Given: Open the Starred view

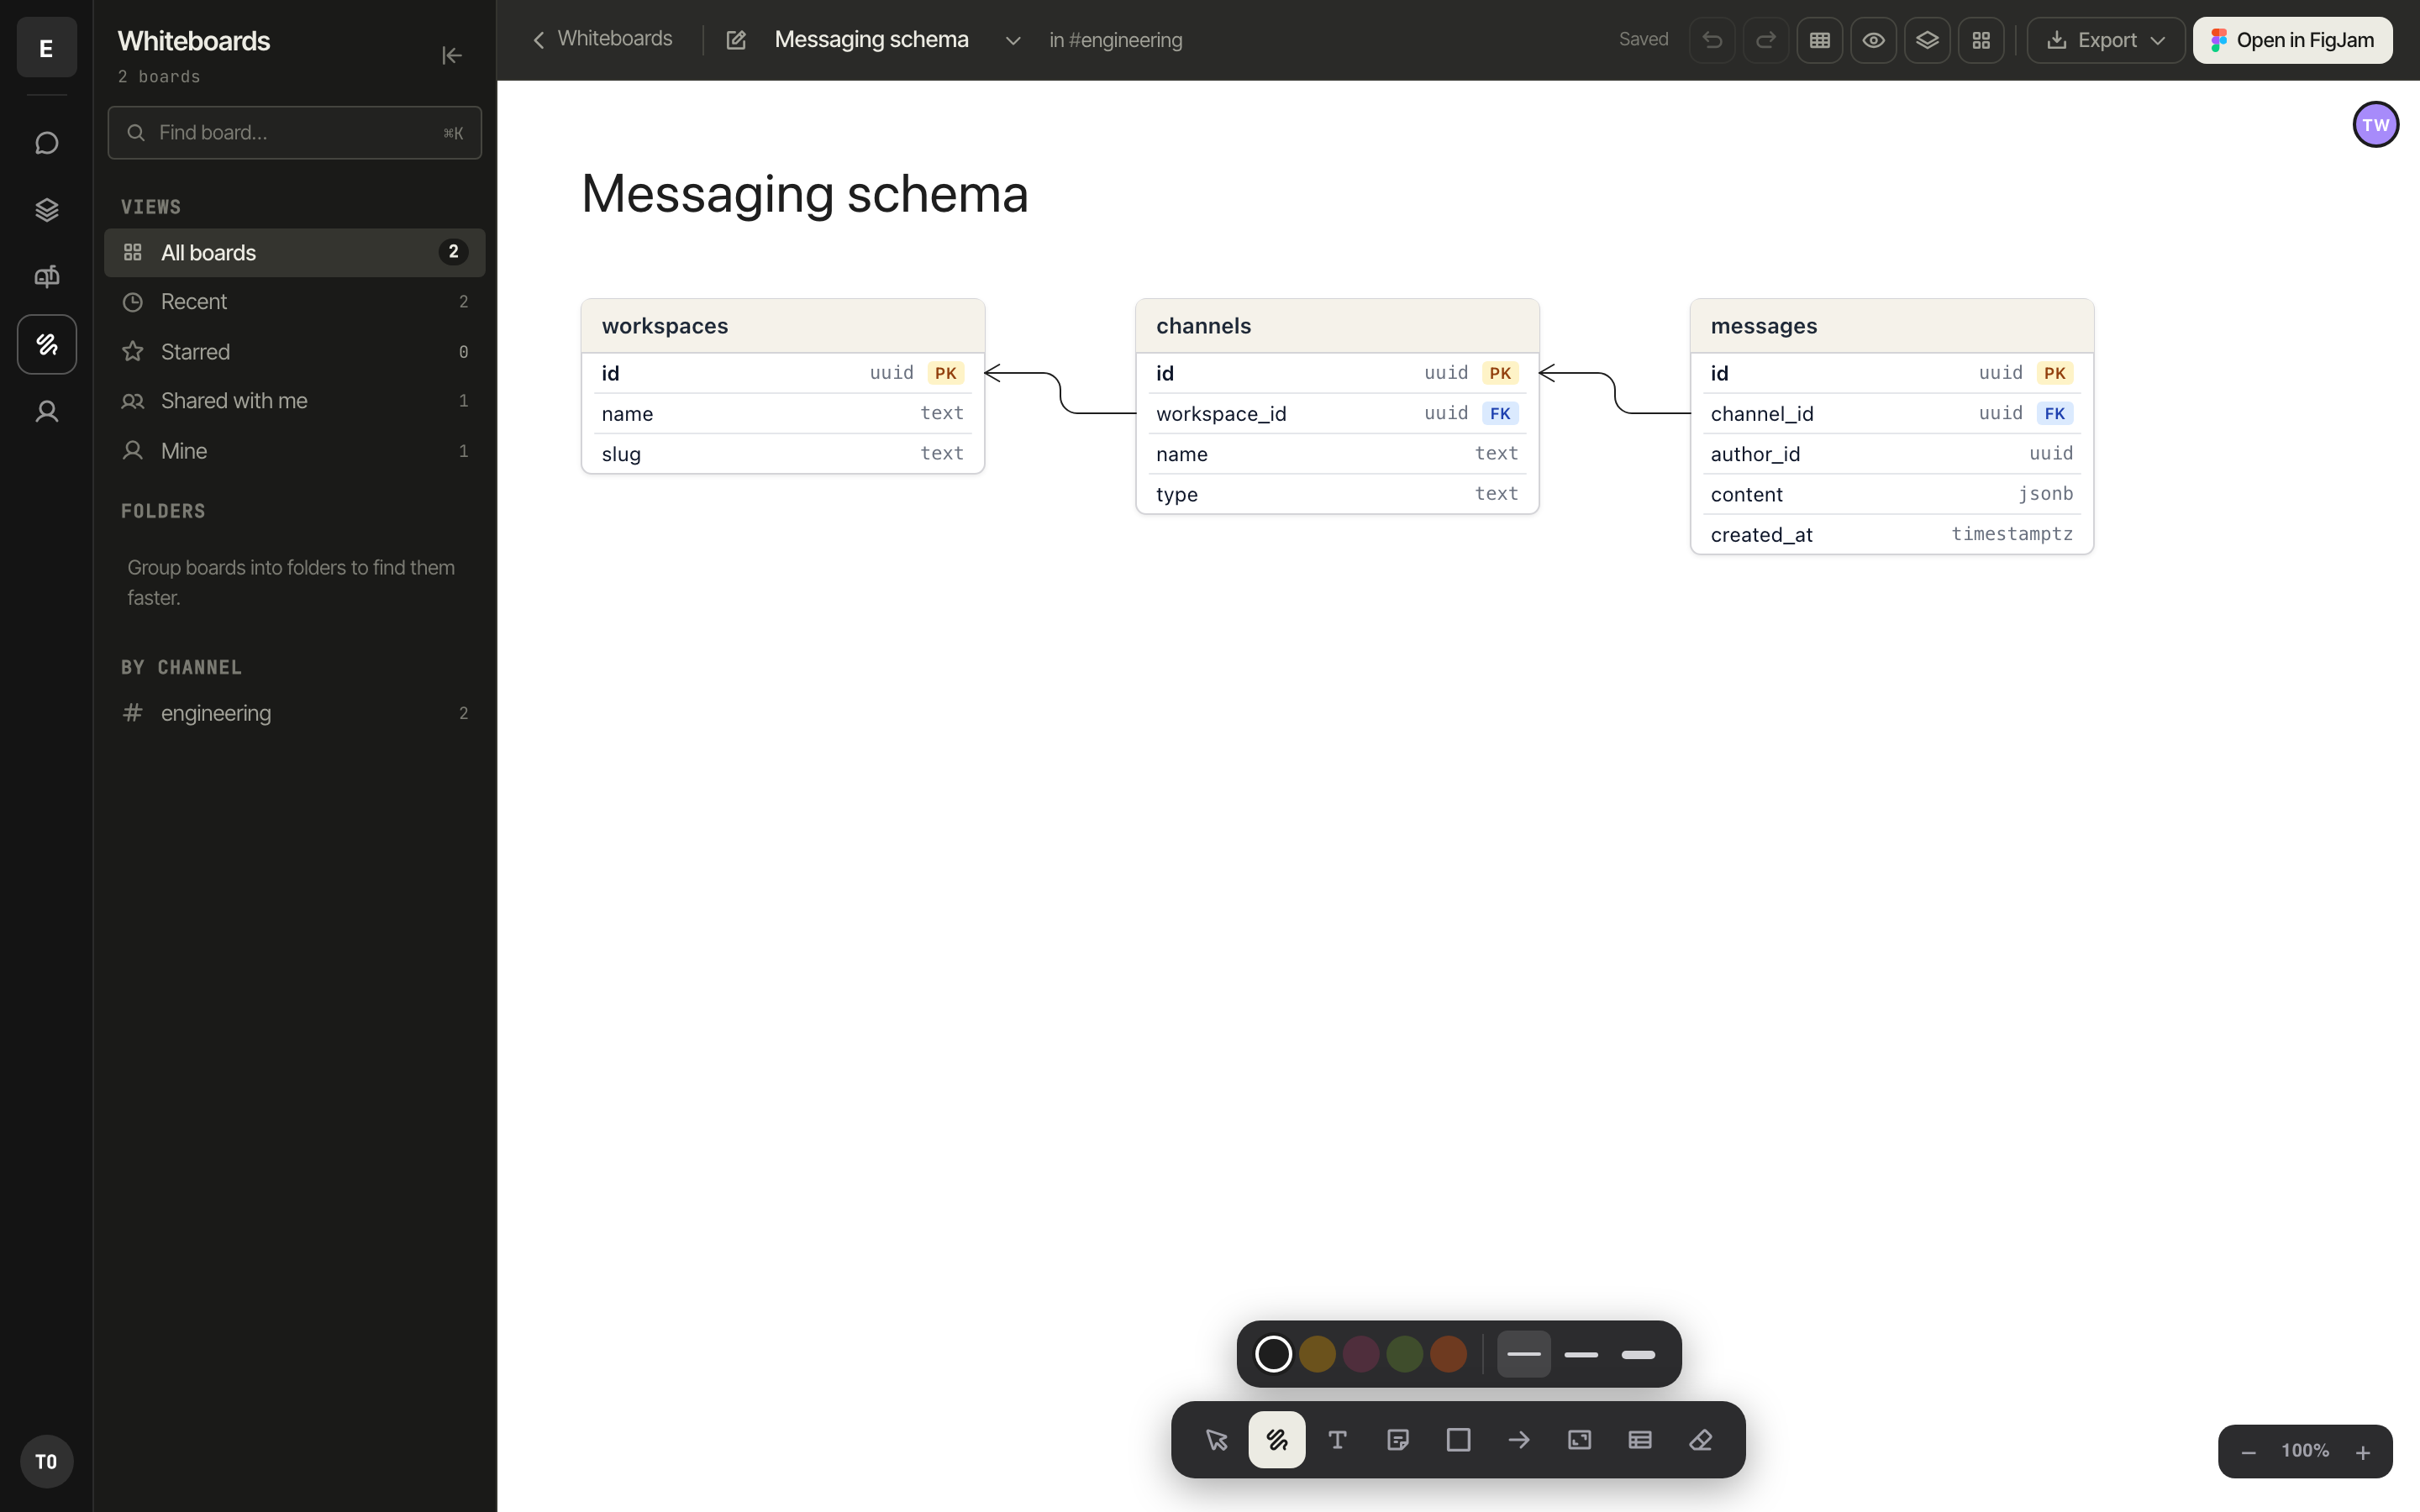Looking at the screenshot, I should pyautogui.click(x=294, y=352).
